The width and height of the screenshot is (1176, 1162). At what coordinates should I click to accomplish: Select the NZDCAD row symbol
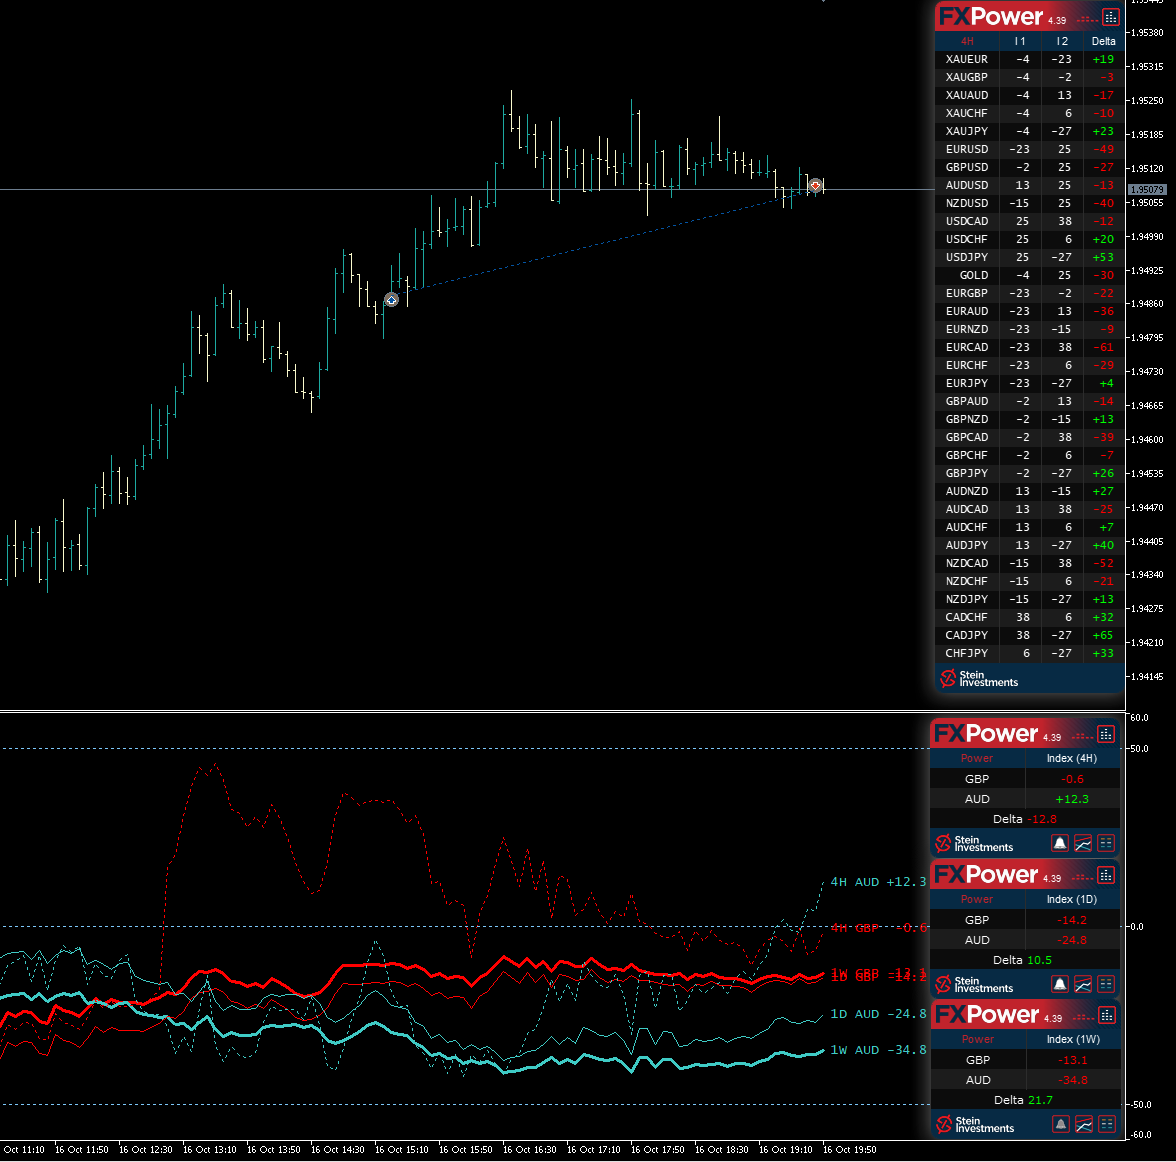coord(967,563)
